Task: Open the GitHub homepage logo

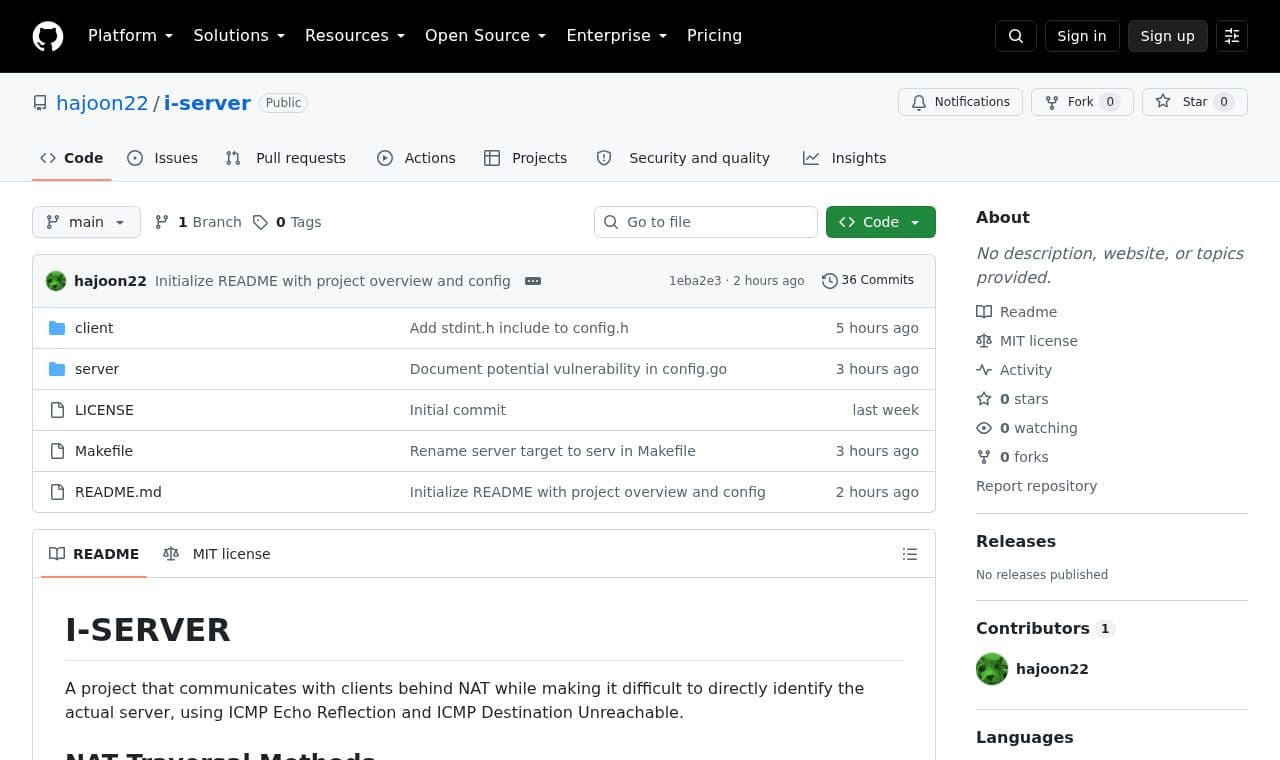Action: (x=48, y=36)
